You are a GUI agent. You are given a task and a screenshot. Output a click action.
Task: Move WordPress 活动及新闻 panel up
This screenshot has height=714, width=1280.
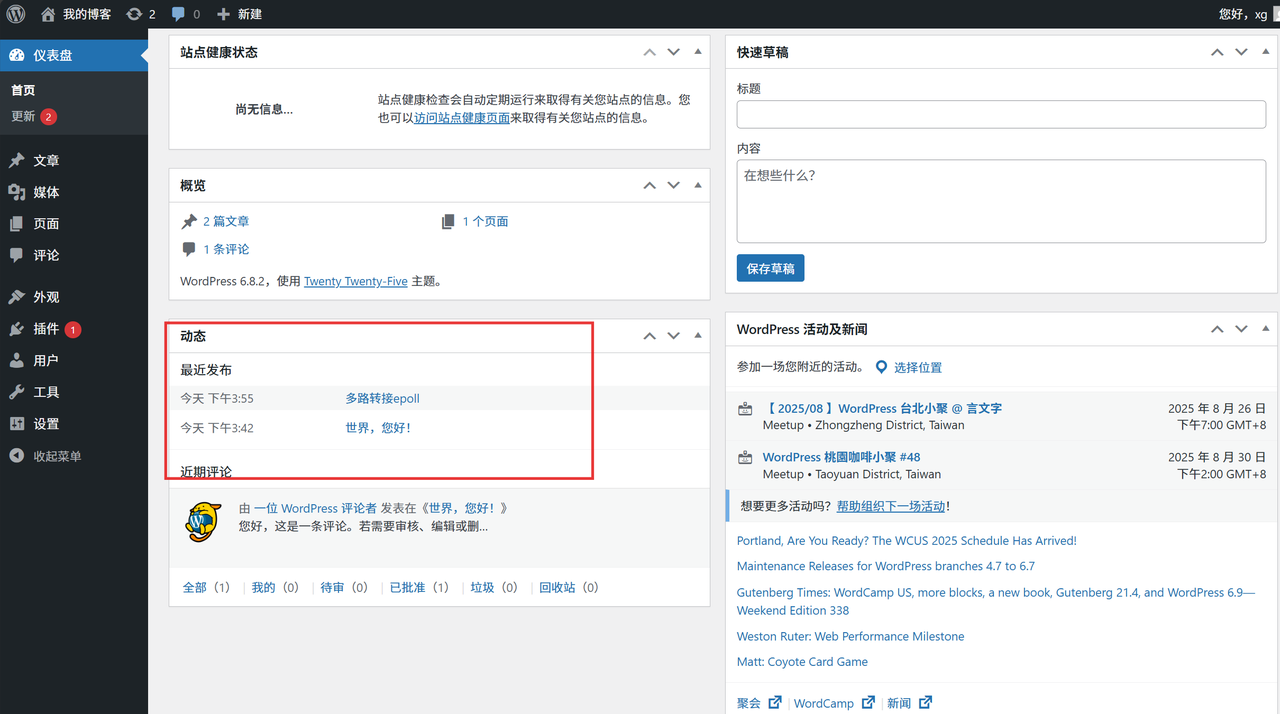pos(1217,329)
